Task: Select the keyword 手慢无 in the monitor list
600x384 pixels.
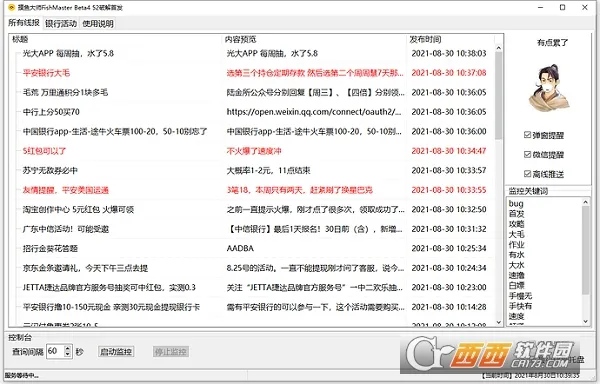Action: (520, 296)
